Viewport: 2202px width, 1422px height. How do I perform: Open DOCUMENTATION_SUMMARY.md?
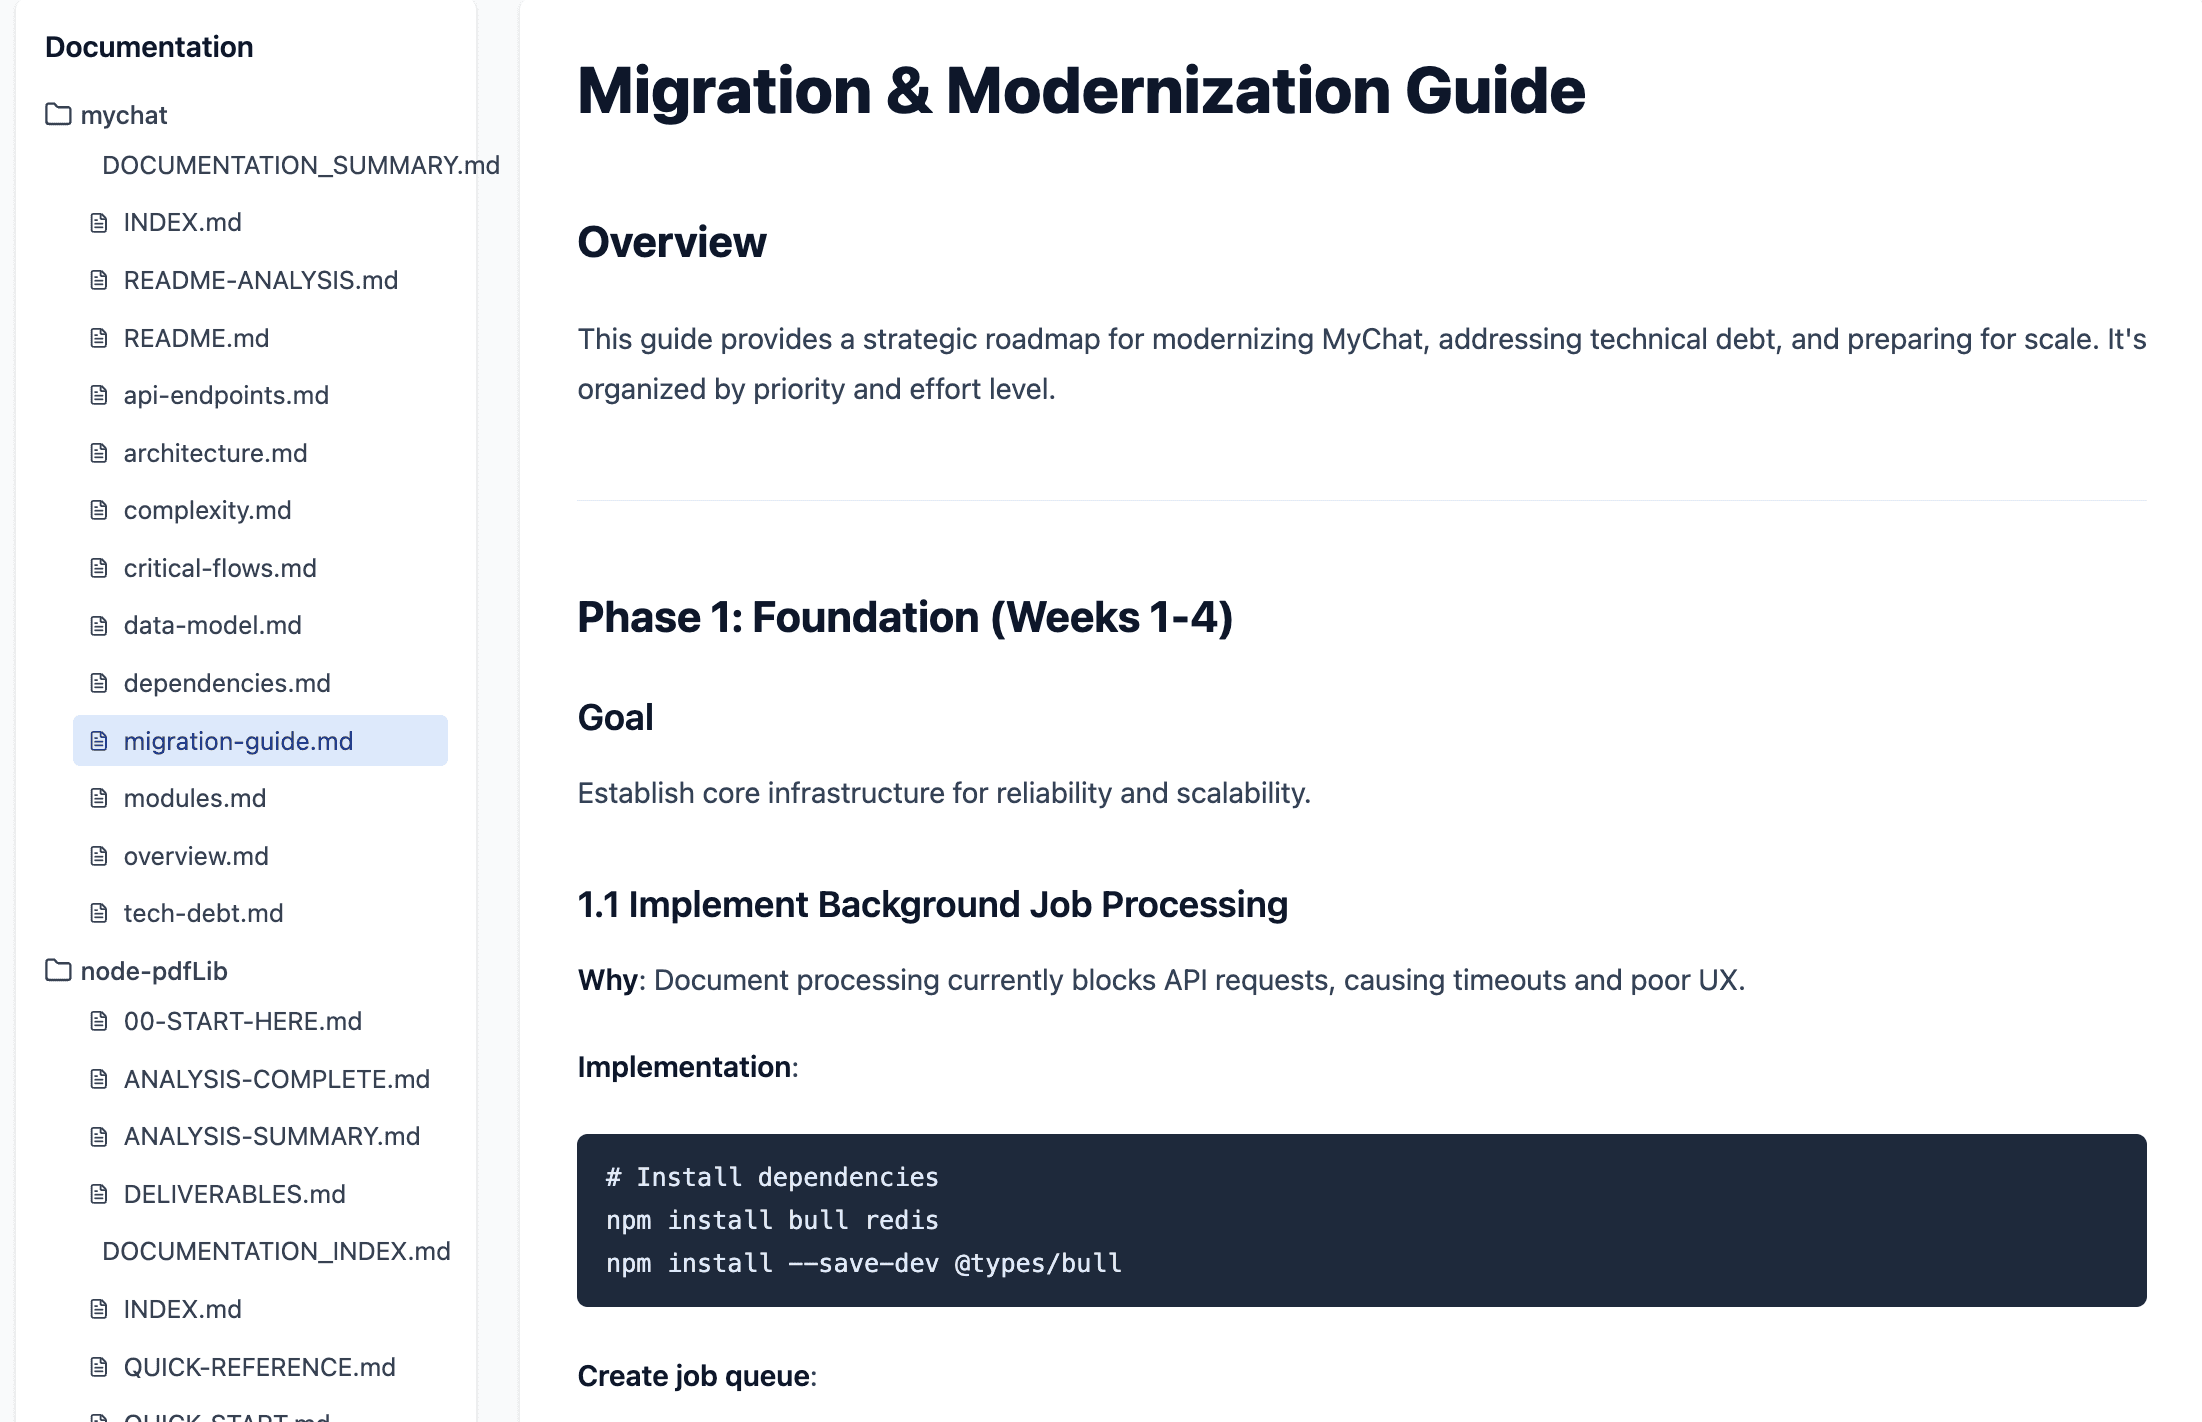301,165
